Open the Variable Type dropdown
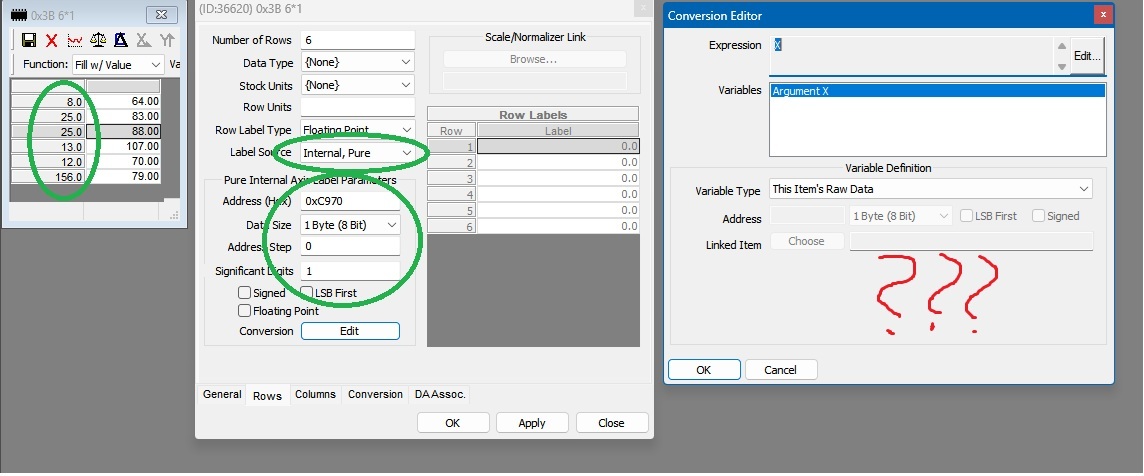The image size is (1144, 476). click(x=930, y=189)
